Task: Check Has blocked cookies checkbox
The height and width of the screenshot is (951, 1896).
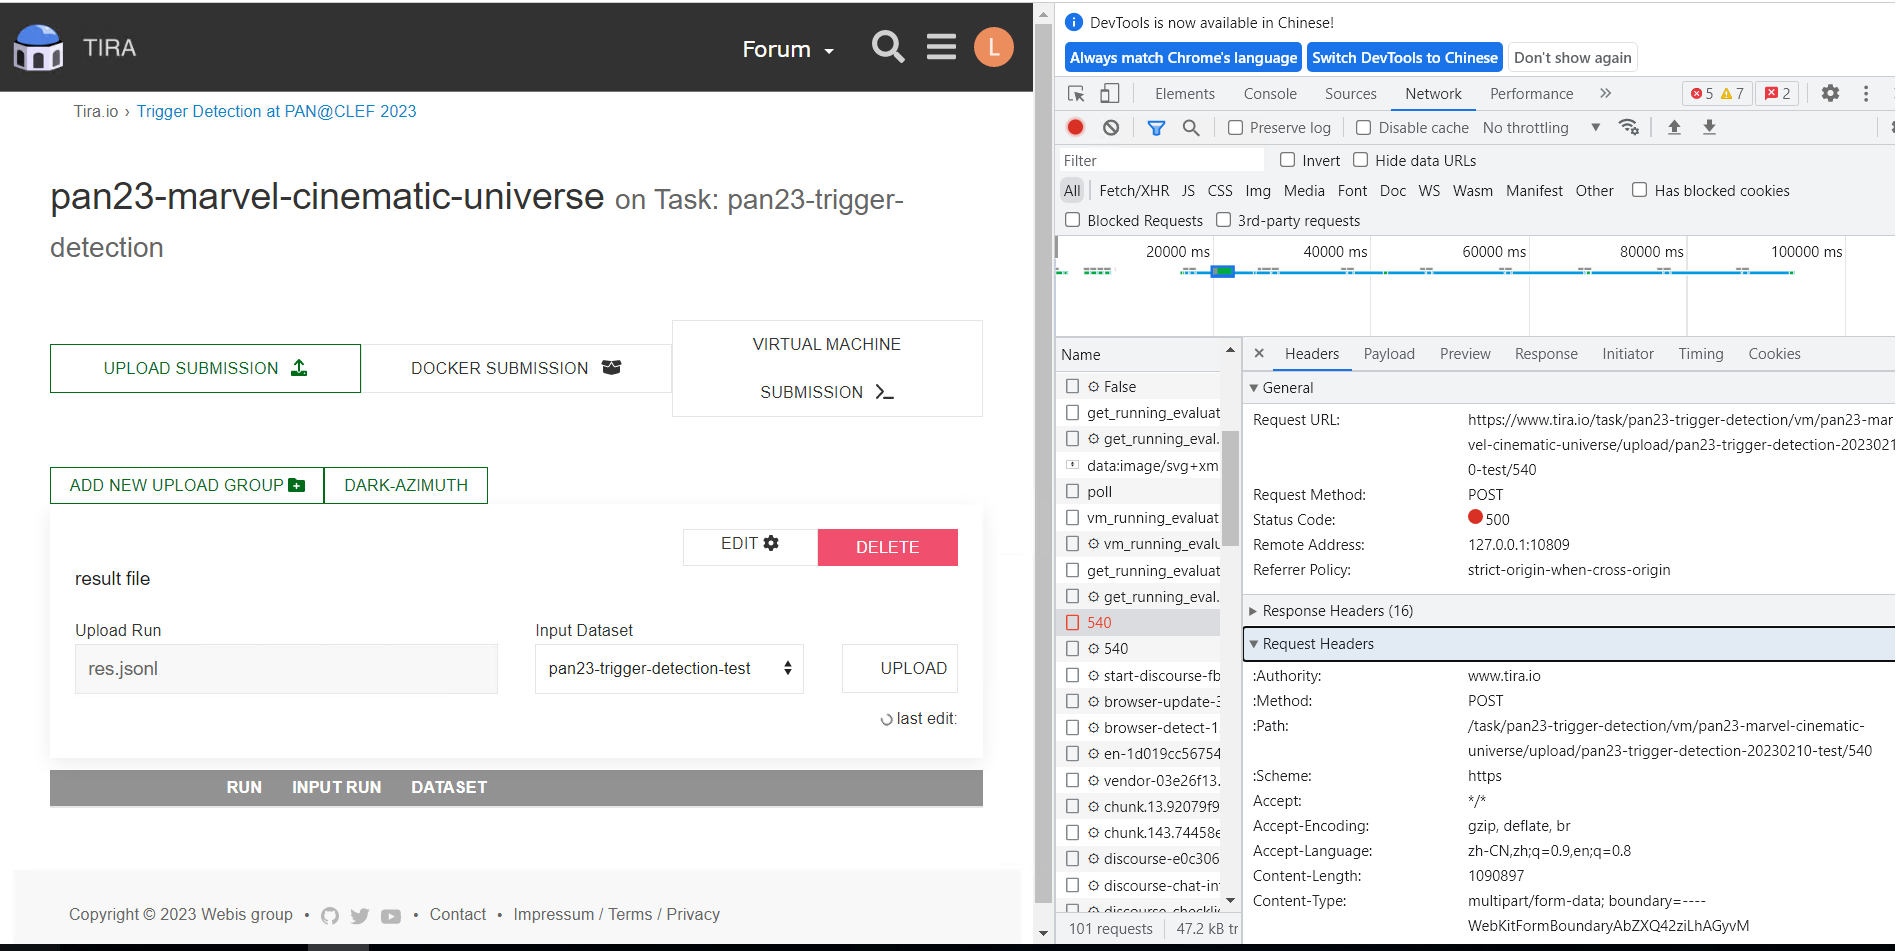Action: pos(1640,190)
